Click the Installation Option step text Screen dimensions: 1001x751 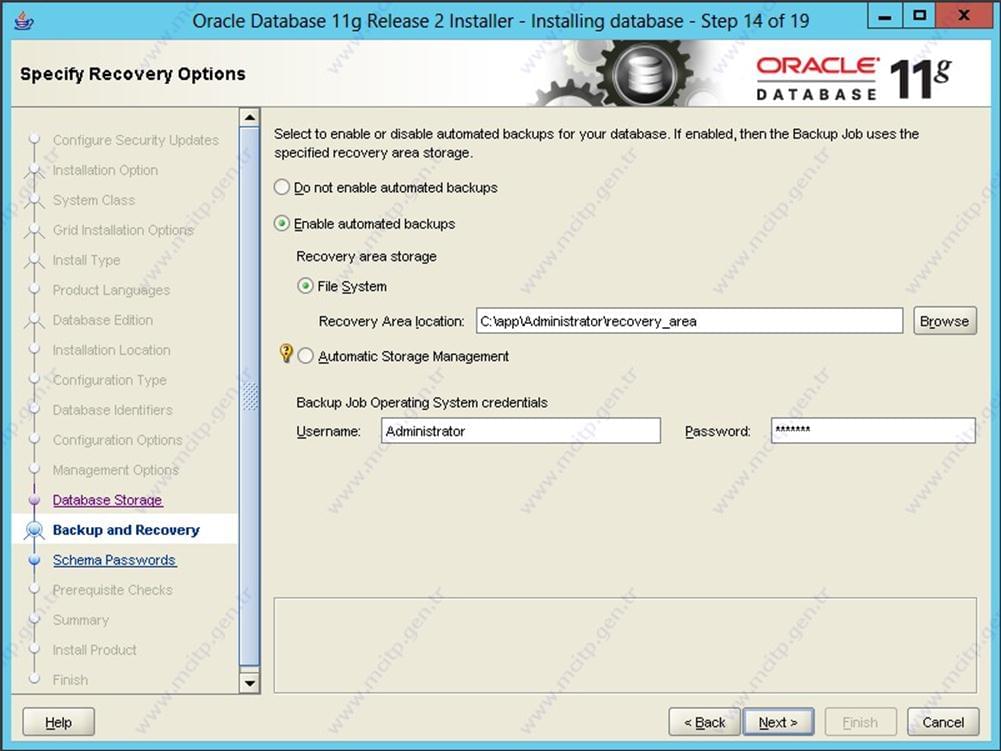point(105,170)
